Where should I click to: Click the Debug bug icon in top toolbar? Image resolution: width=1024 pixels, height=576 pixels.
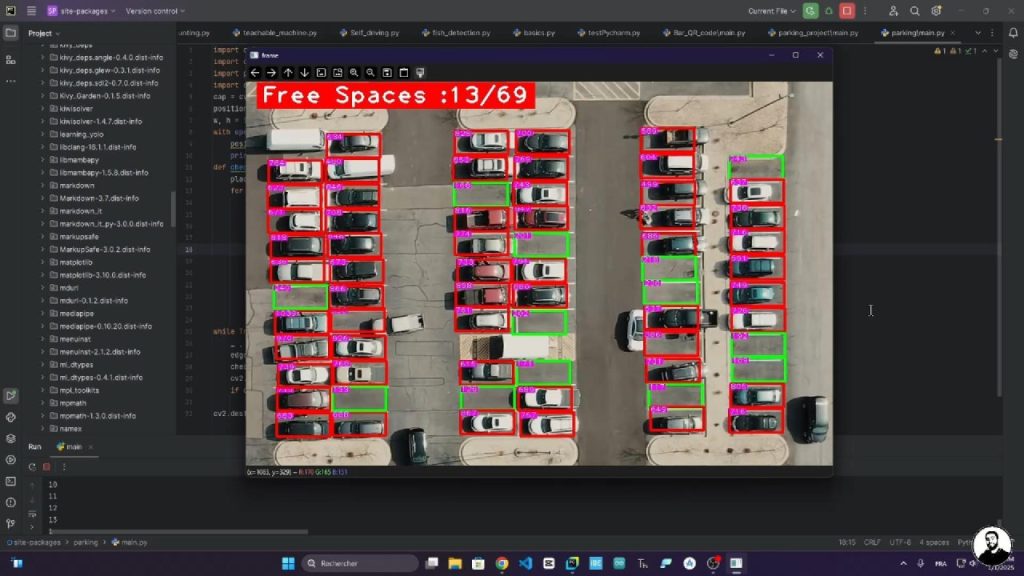point(829,11)
